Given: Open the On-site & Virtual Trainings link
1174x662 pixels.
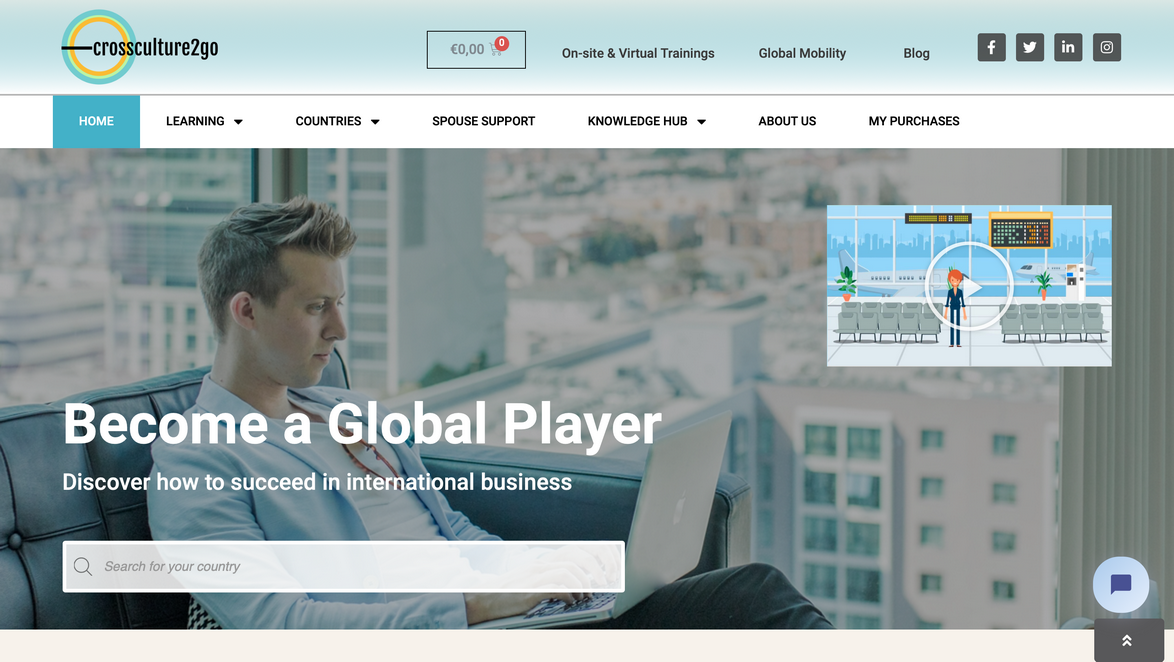Looking at the screenshot, I should click(x=638, y=53).
